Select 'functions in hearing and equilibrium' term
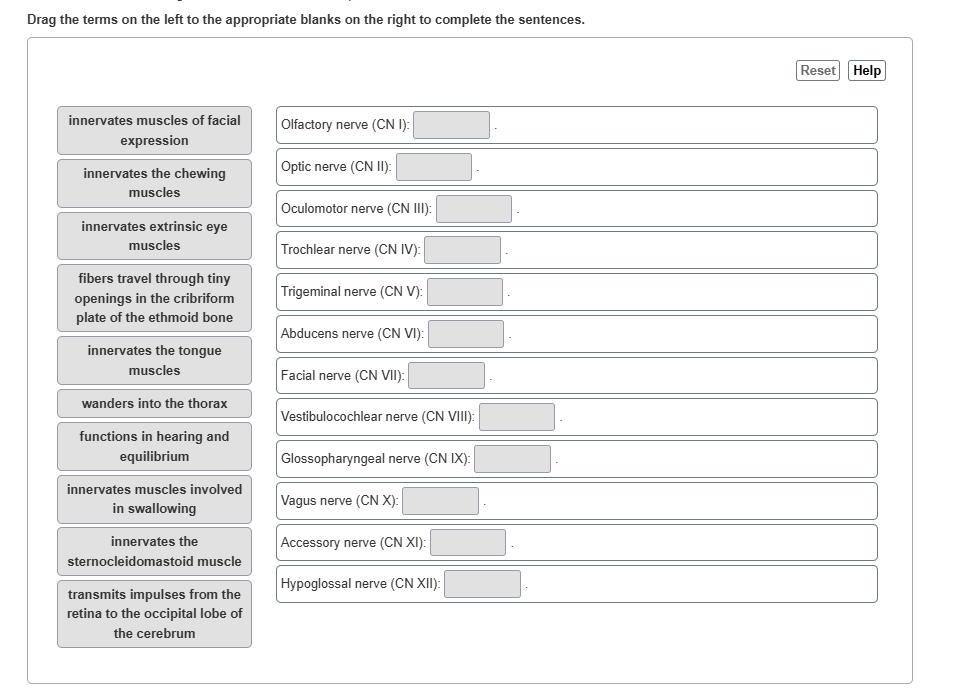Viewport: 962px width, 690px height. pyautogui.click(x=154, y=446)
